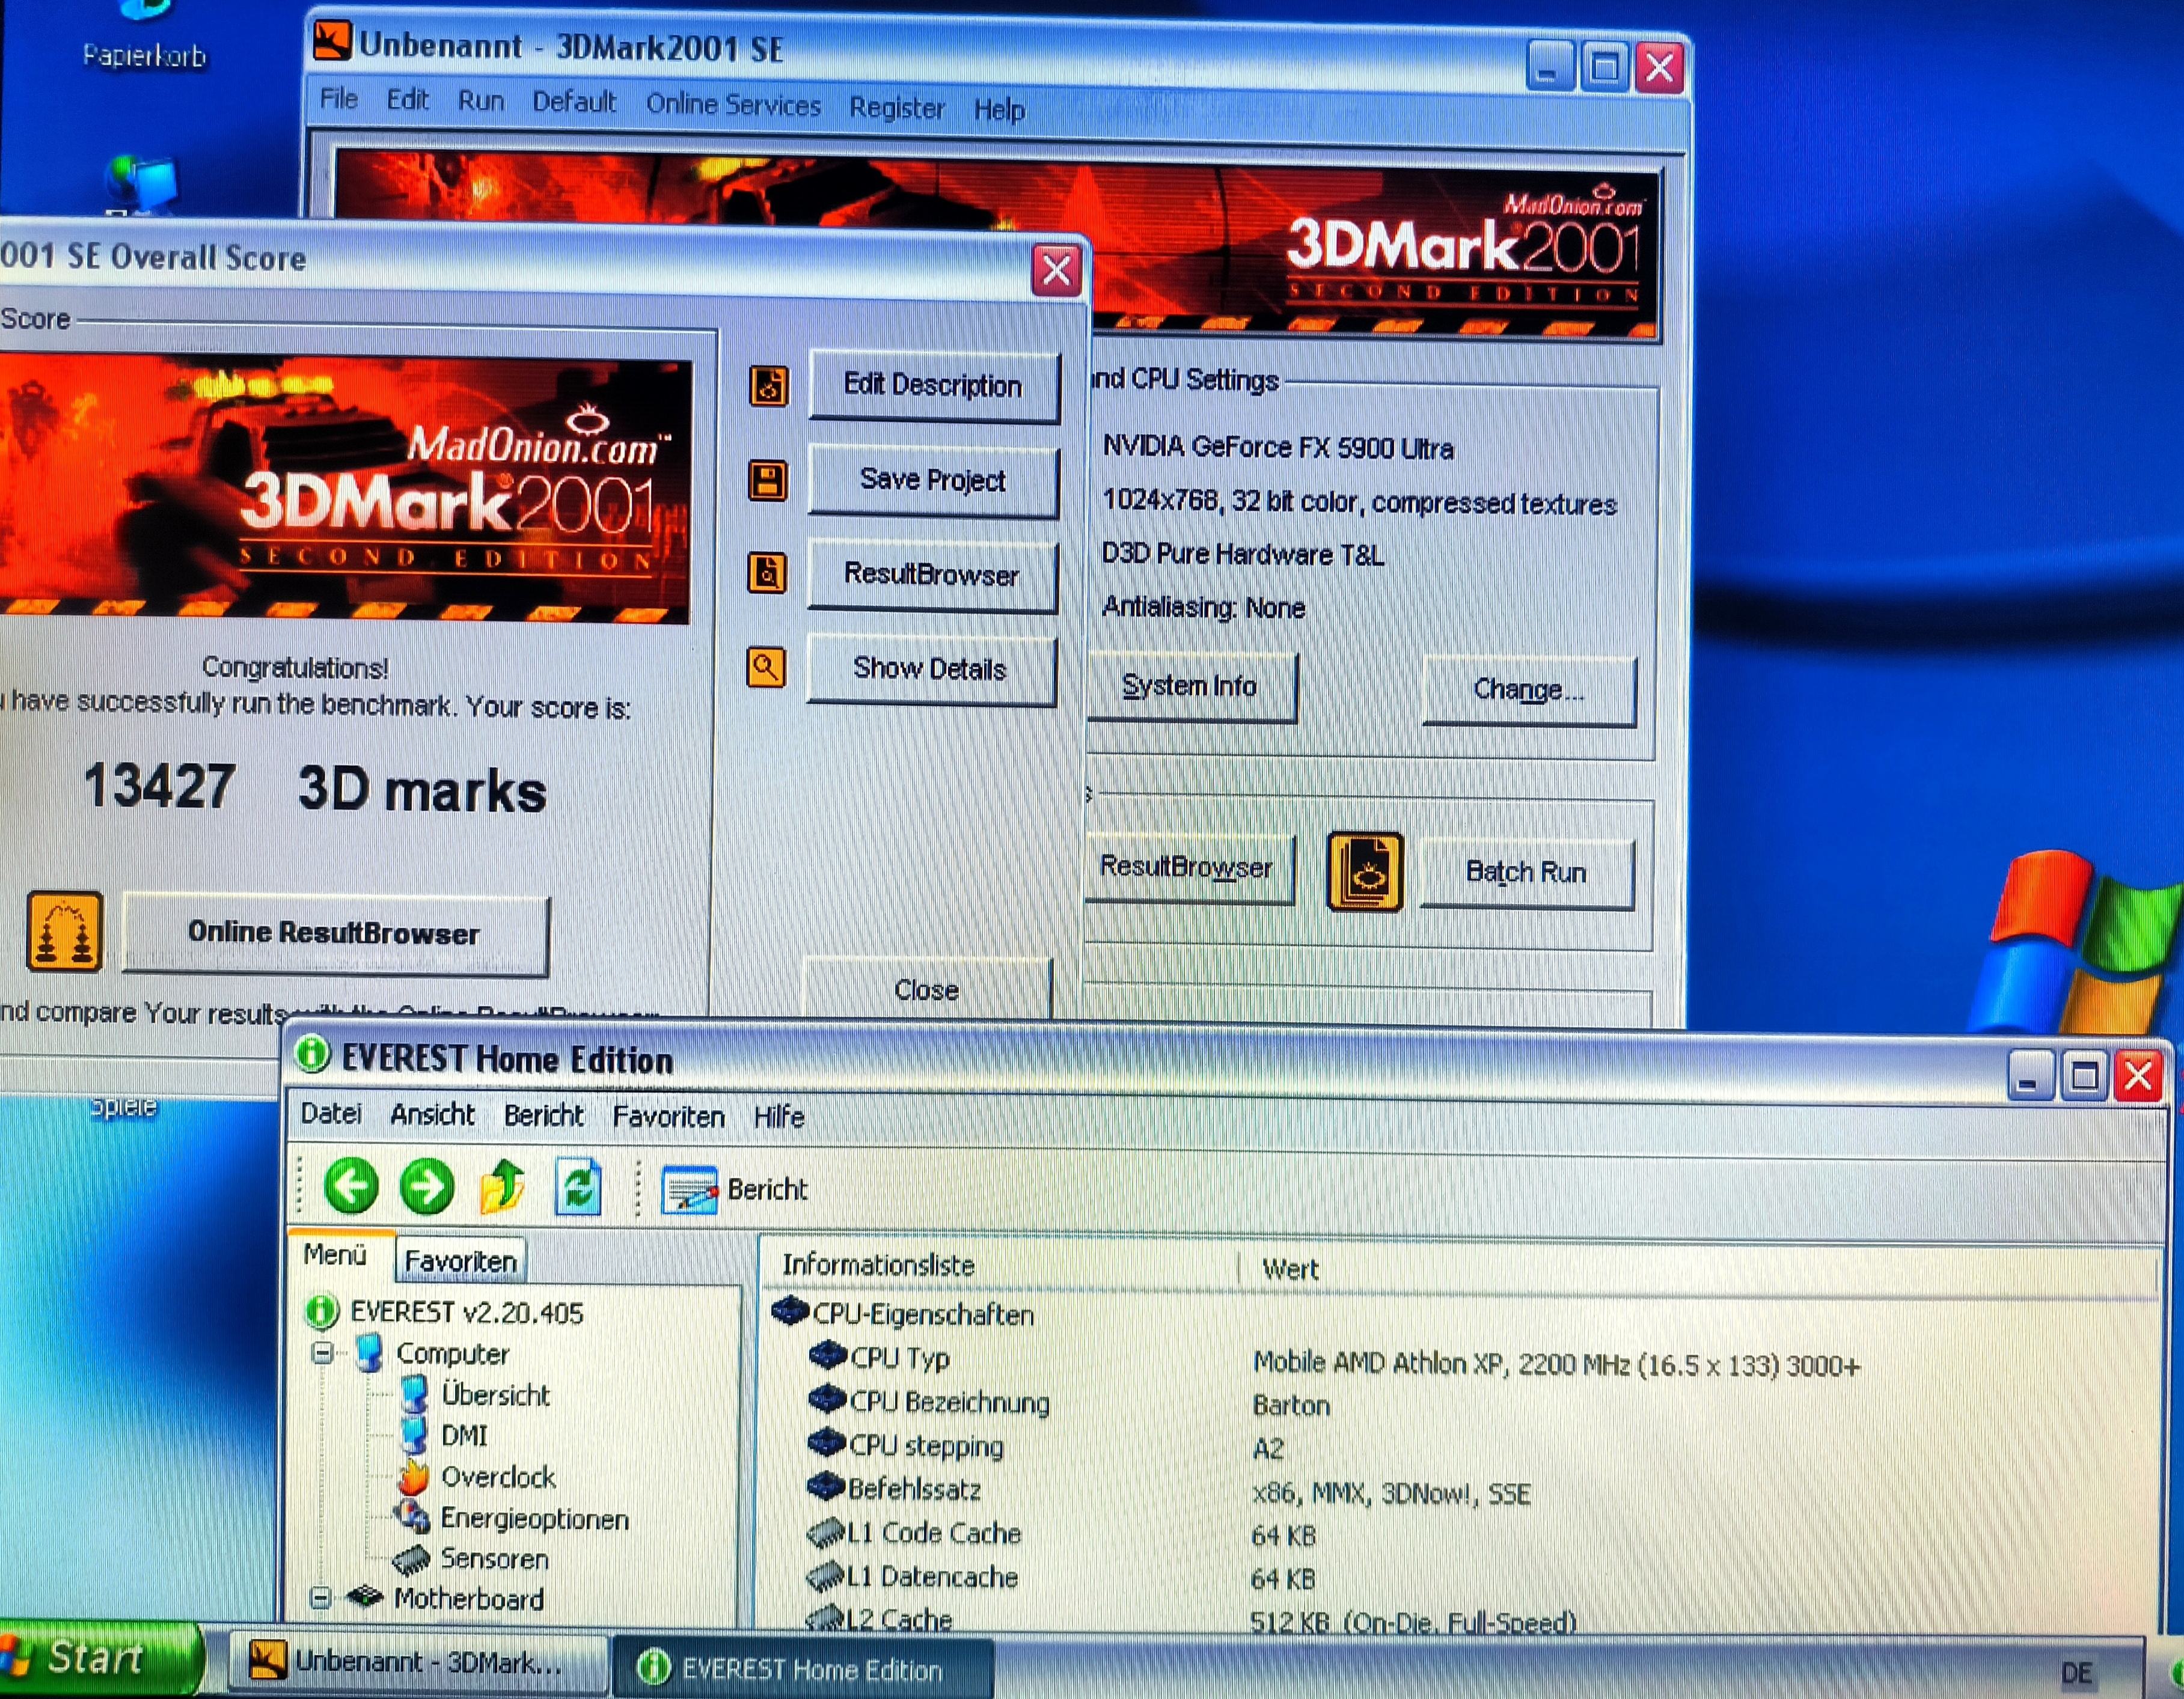
Task: Switch to Unbenannt - 3DMark taskbar item
Action: coord(418,1663)
